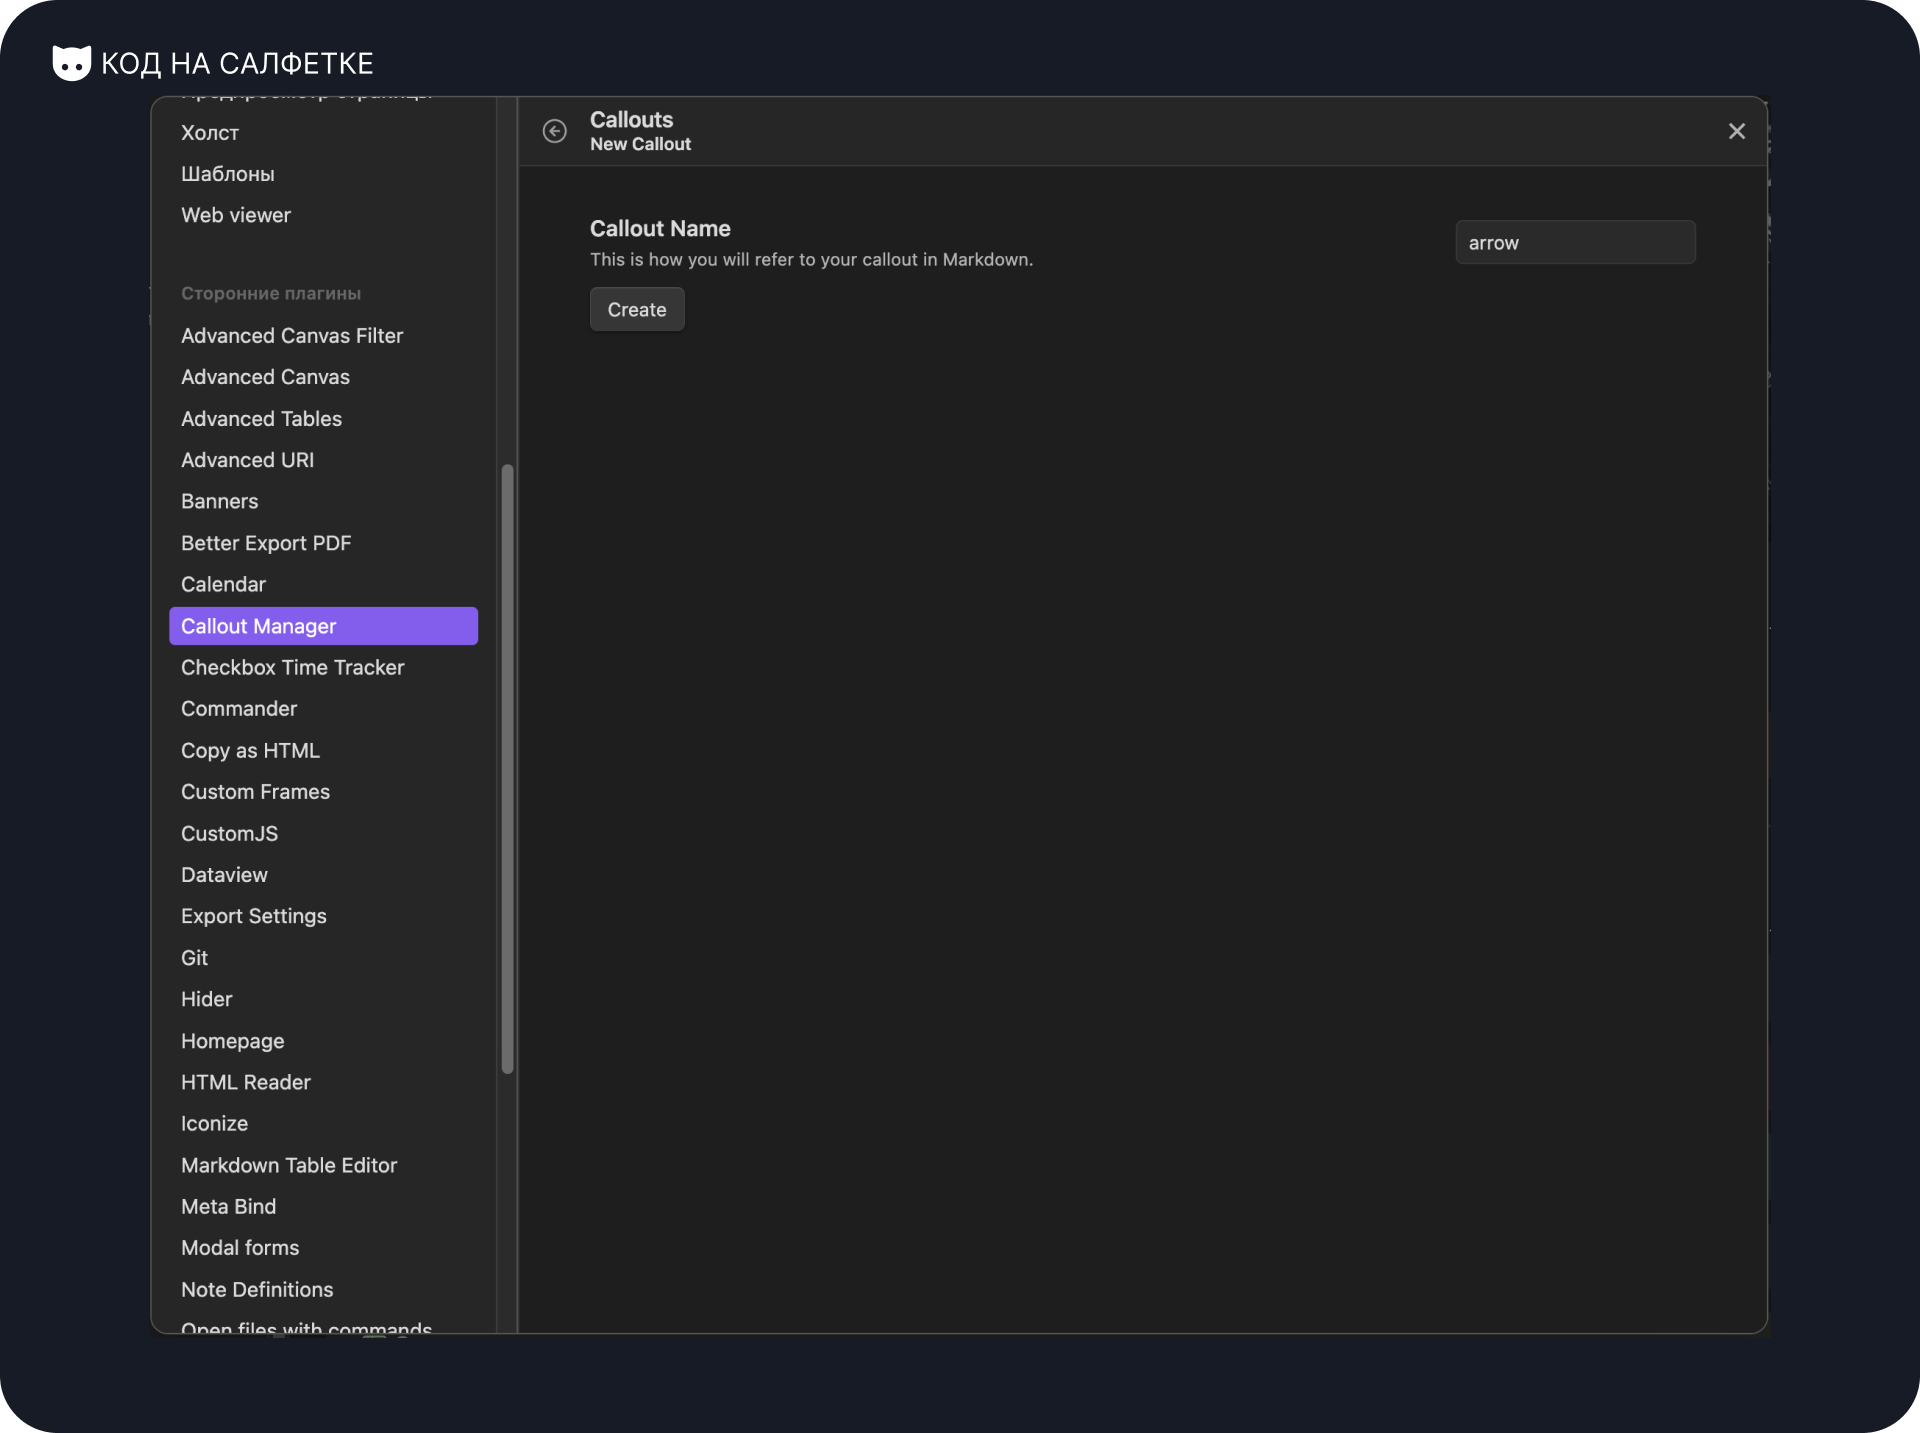Click the cat logo in the top bar

(71, 62)
